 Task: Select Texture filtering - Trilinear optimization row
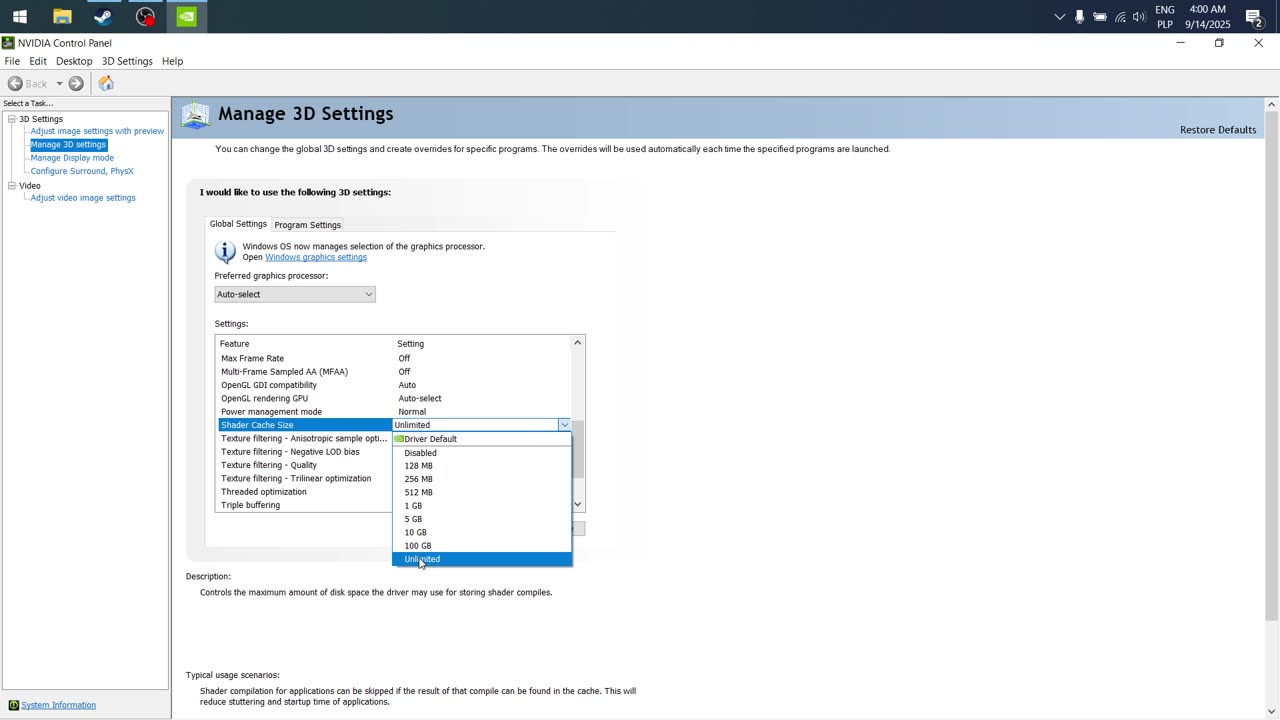[305, 478]
